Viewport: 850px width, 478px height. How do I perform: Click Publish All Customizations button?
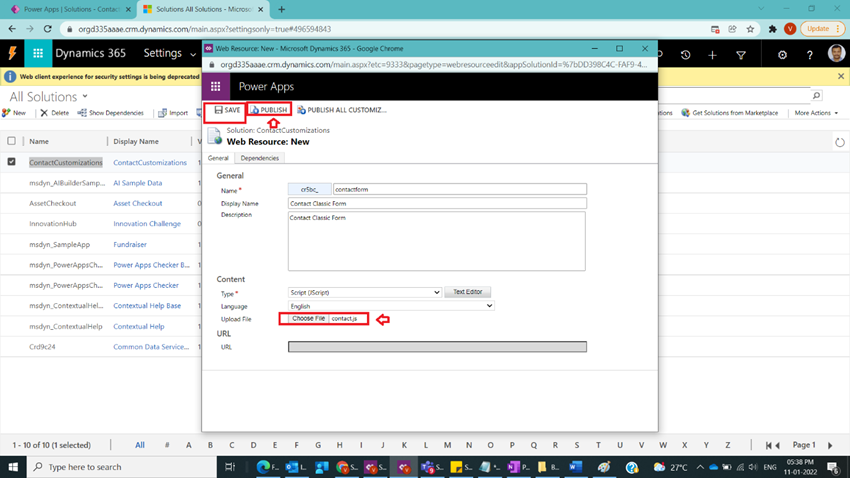[342, 110]
